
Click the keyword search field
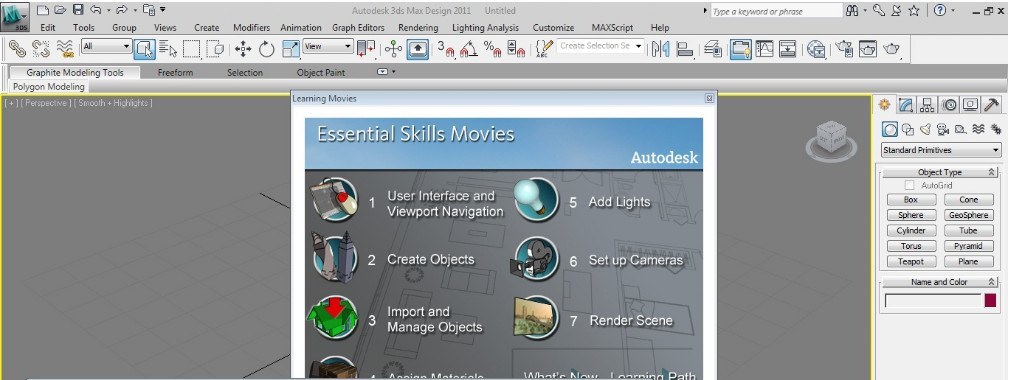coord(776,12)
